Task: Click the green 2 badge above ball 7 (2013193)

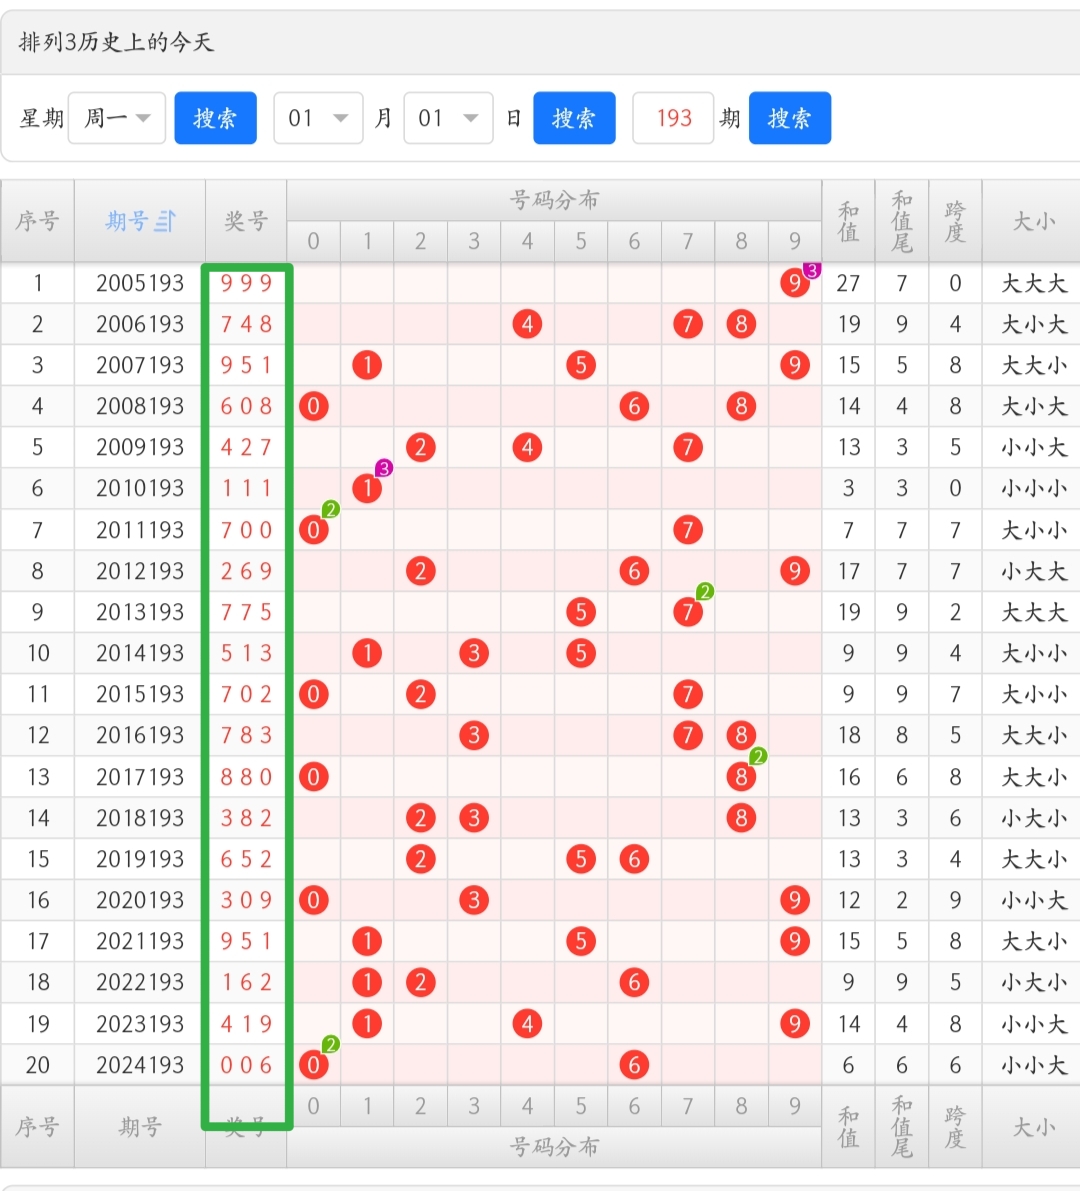Action: tap(704, 591)
